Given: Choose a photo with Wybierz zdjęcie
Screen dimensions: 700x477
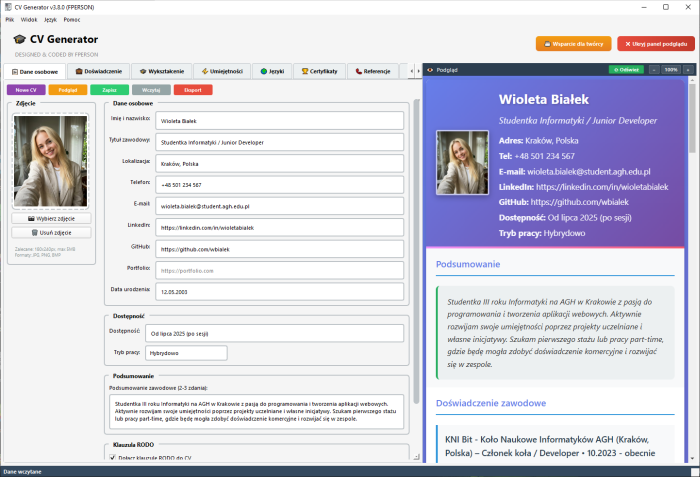Looking at the screenshot, I should coord(51,218).
